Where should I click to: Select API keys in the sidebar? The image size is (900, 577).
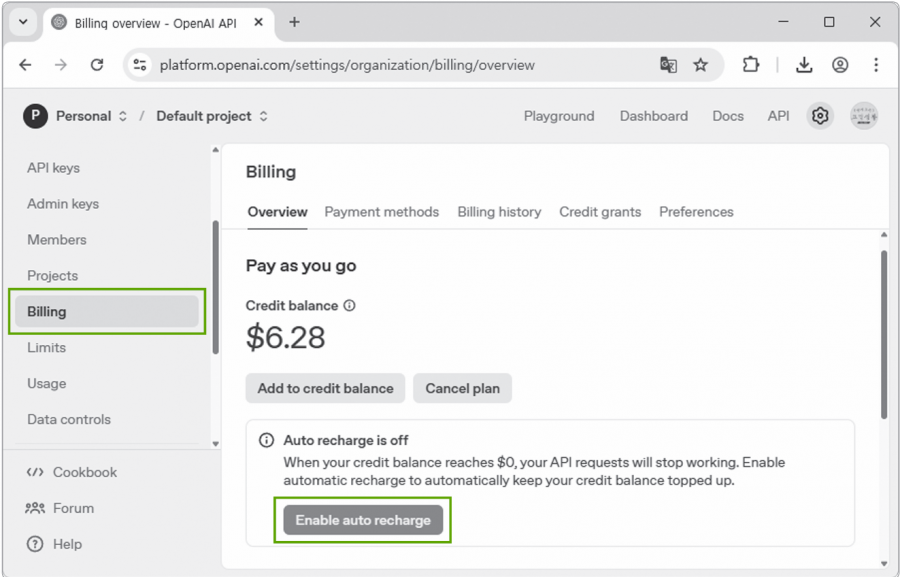click(x=53, y=168)
